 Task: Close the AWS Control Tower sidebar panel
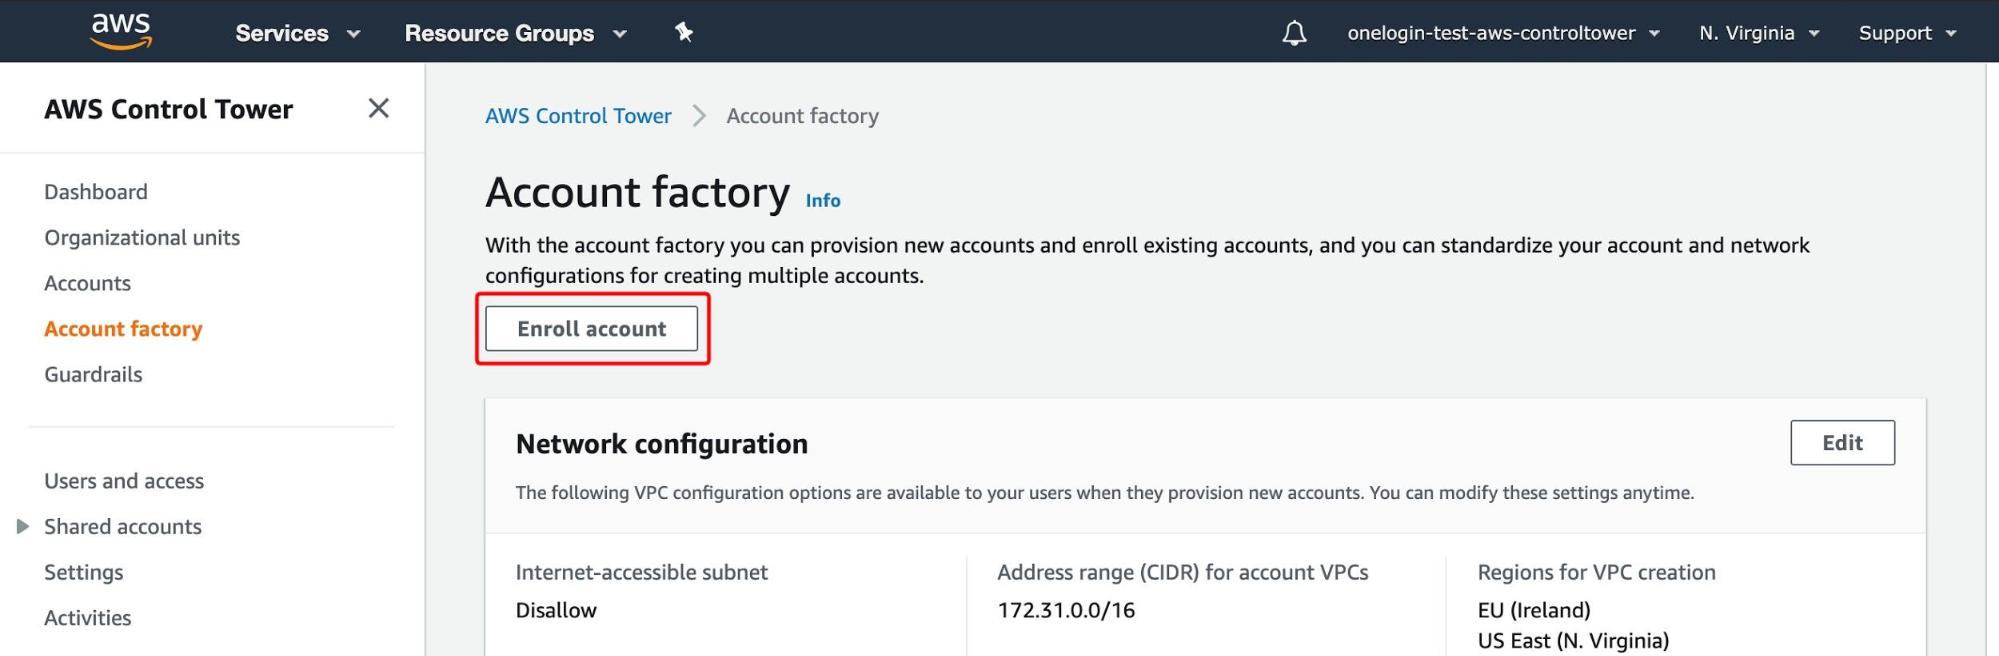[x=378, y=108]
